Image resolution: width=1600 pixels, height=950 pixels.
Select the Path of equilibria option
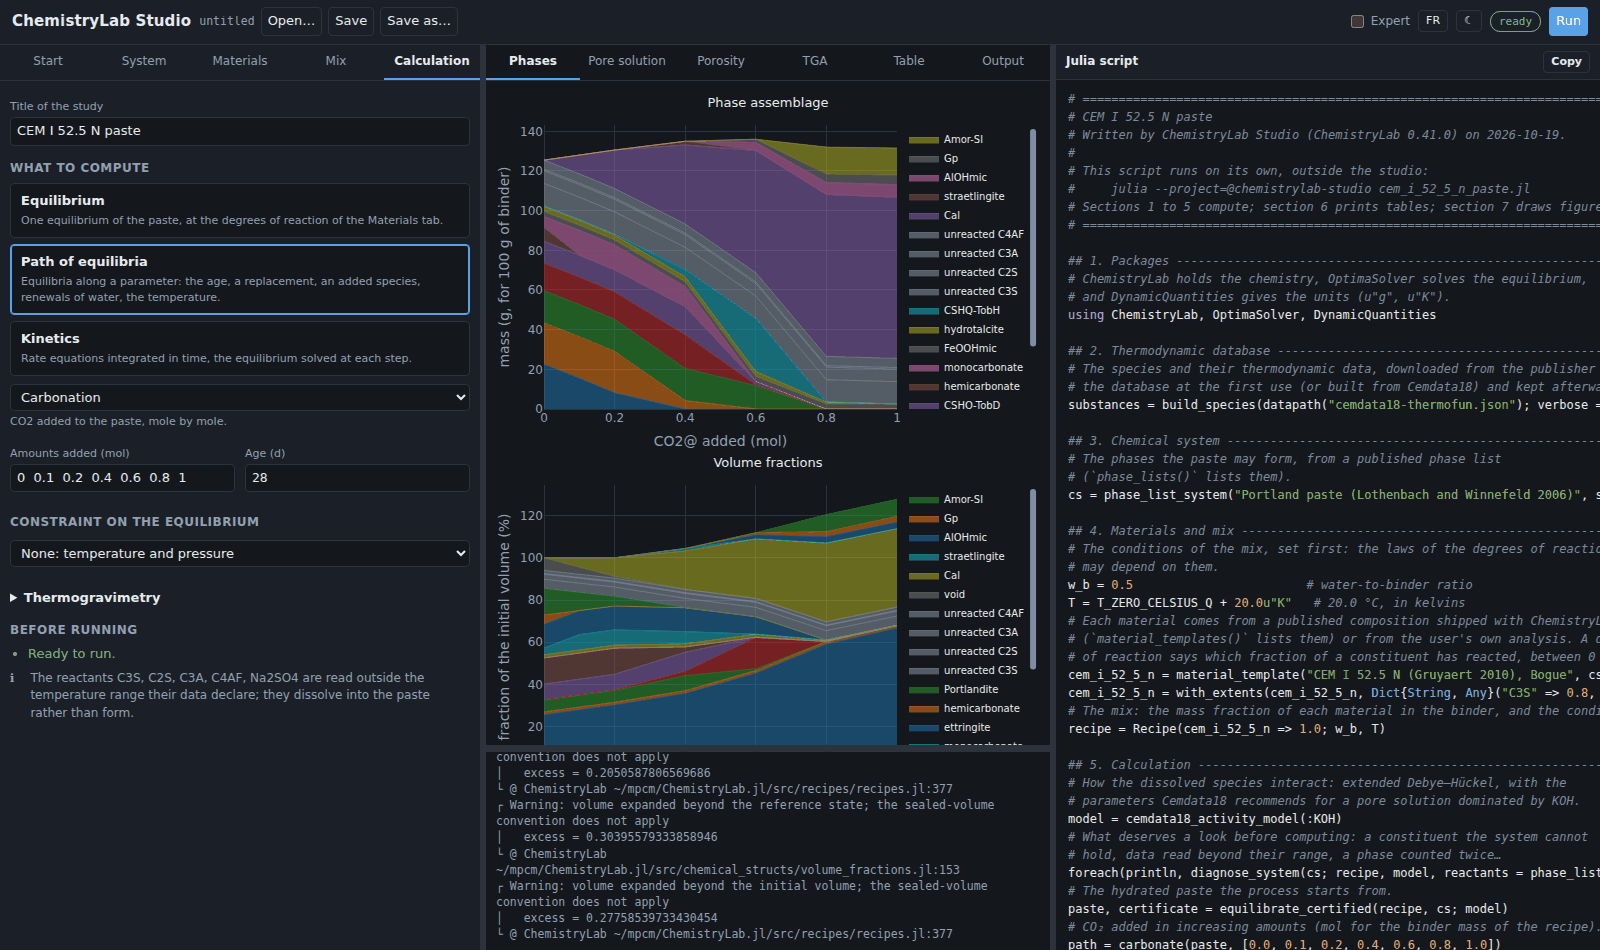(240, 279)
